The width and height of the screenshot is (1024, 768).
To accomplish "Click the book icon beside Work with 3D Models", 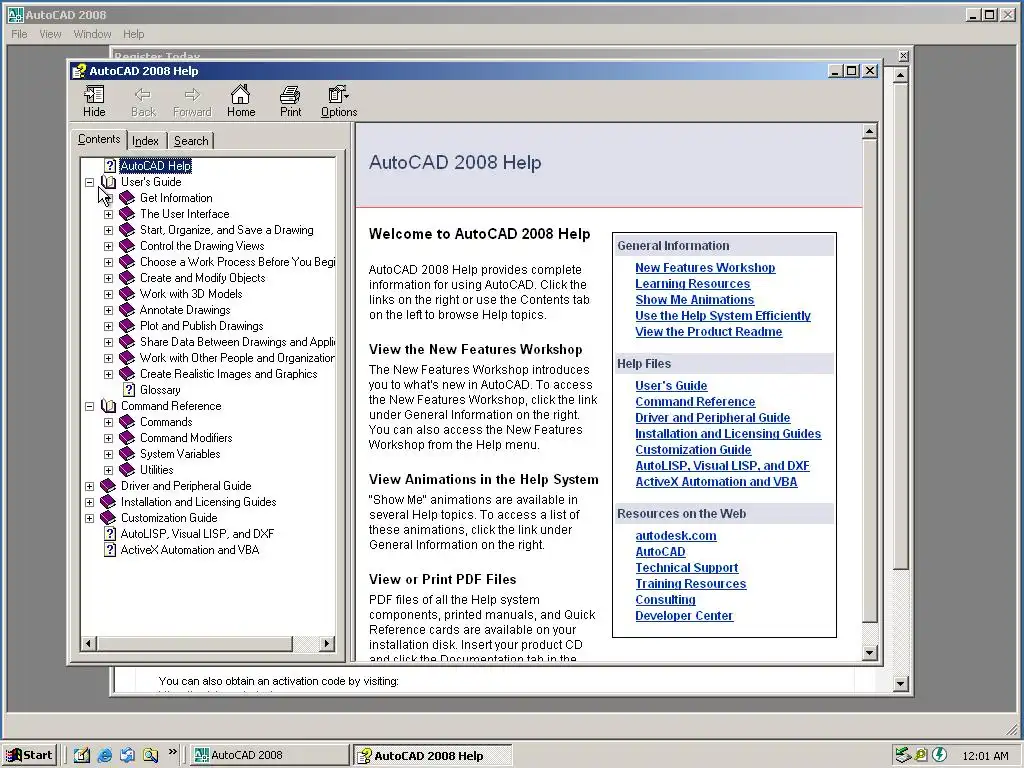I will (127, 294).
